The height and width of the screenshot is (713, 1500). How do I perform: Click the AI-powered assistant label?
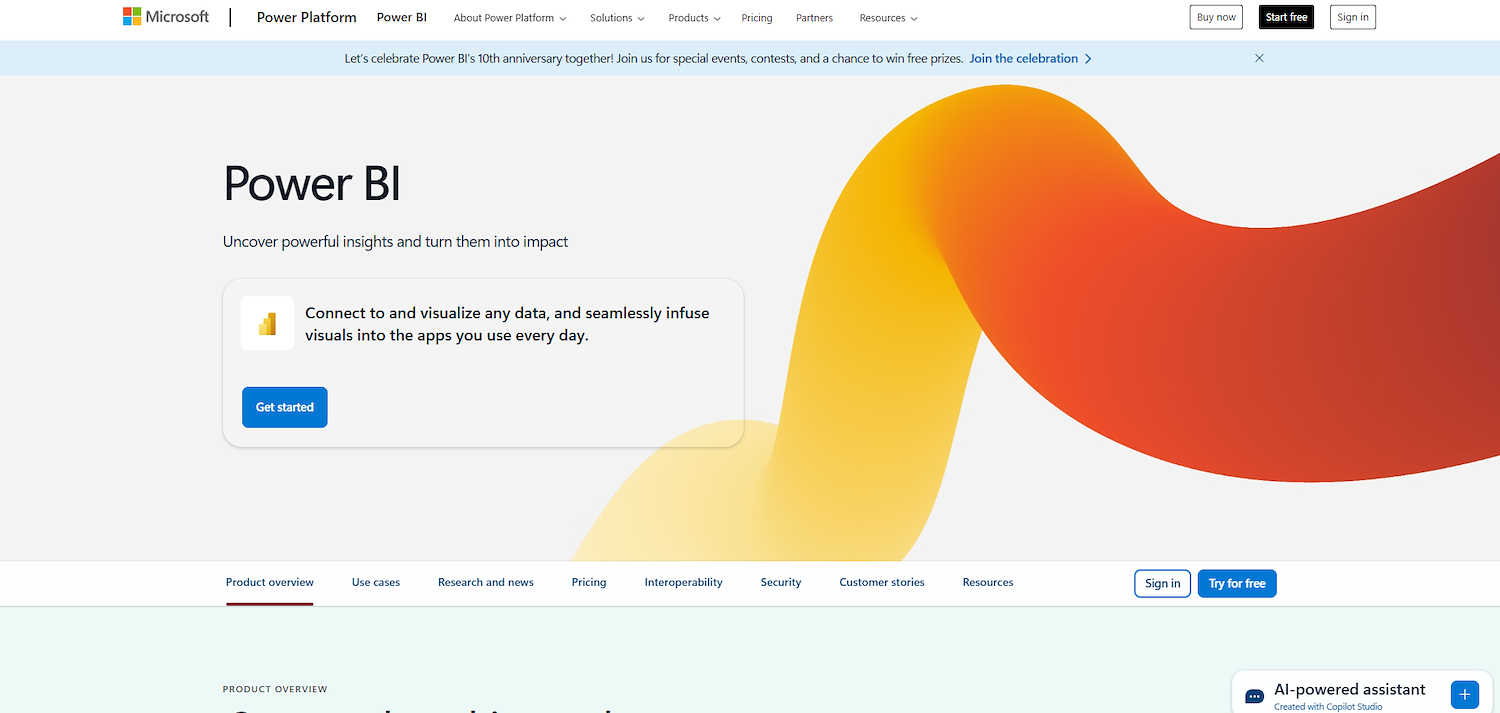tap(1350, 689)
